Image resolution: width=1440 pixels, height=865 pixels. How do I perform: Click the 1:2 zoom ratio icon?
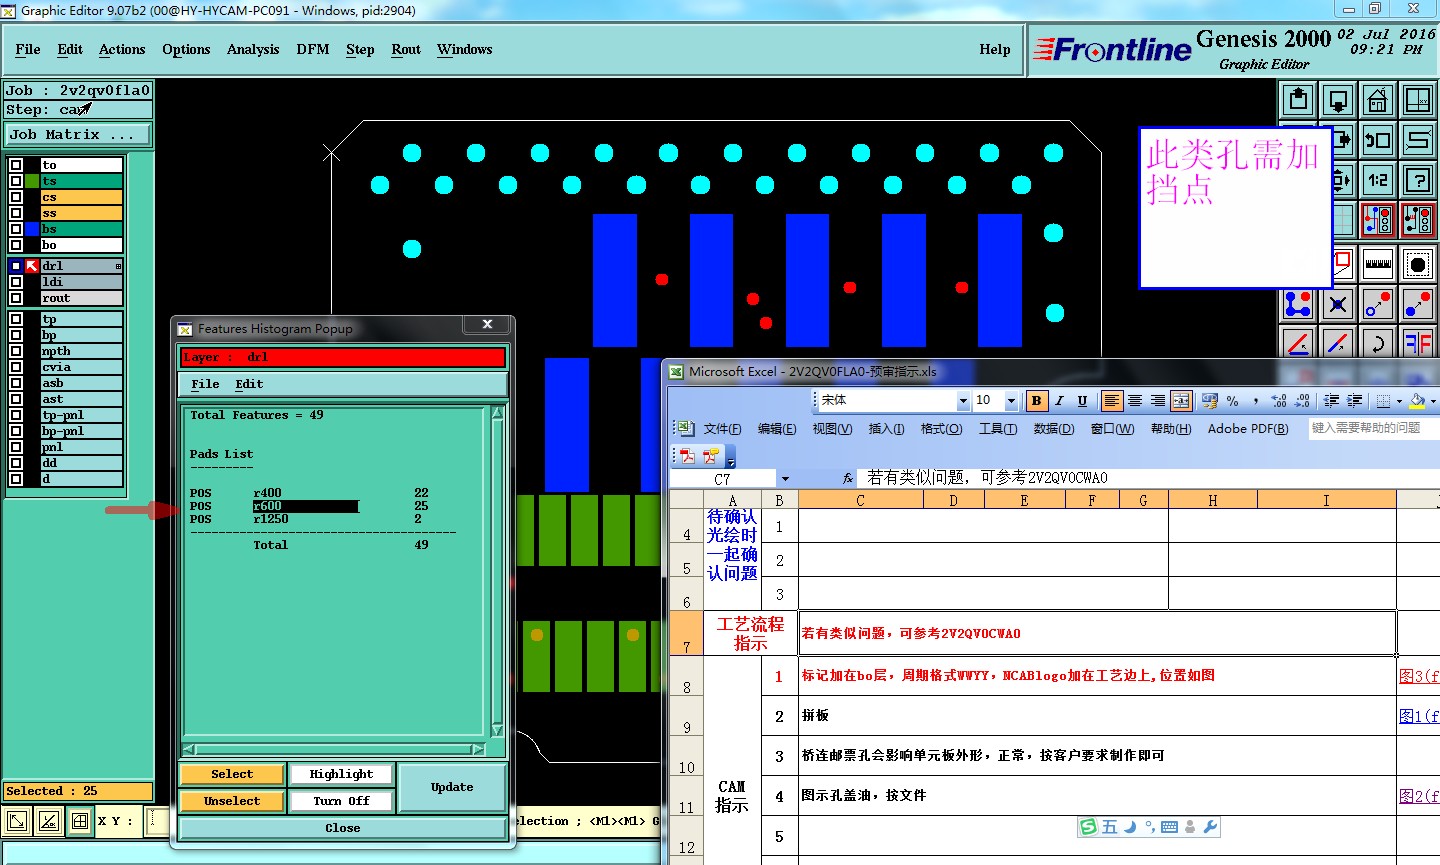point(1378,180)
